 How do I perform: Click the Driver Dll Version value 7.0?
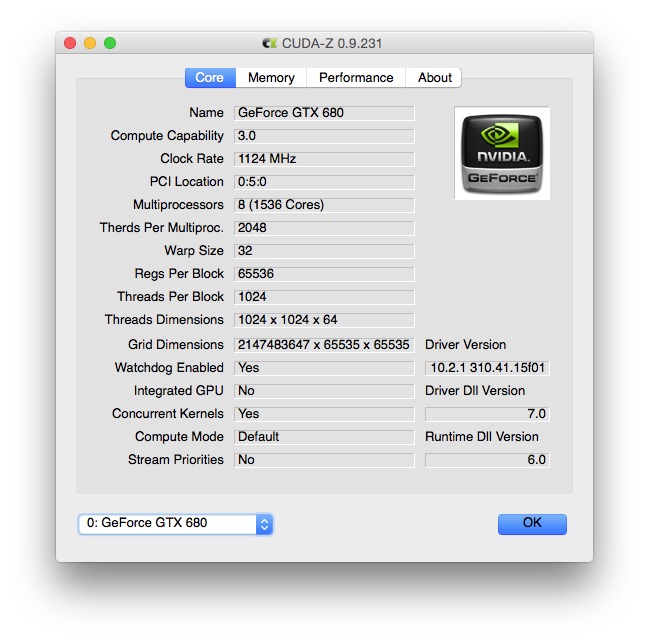coord(487,414)
